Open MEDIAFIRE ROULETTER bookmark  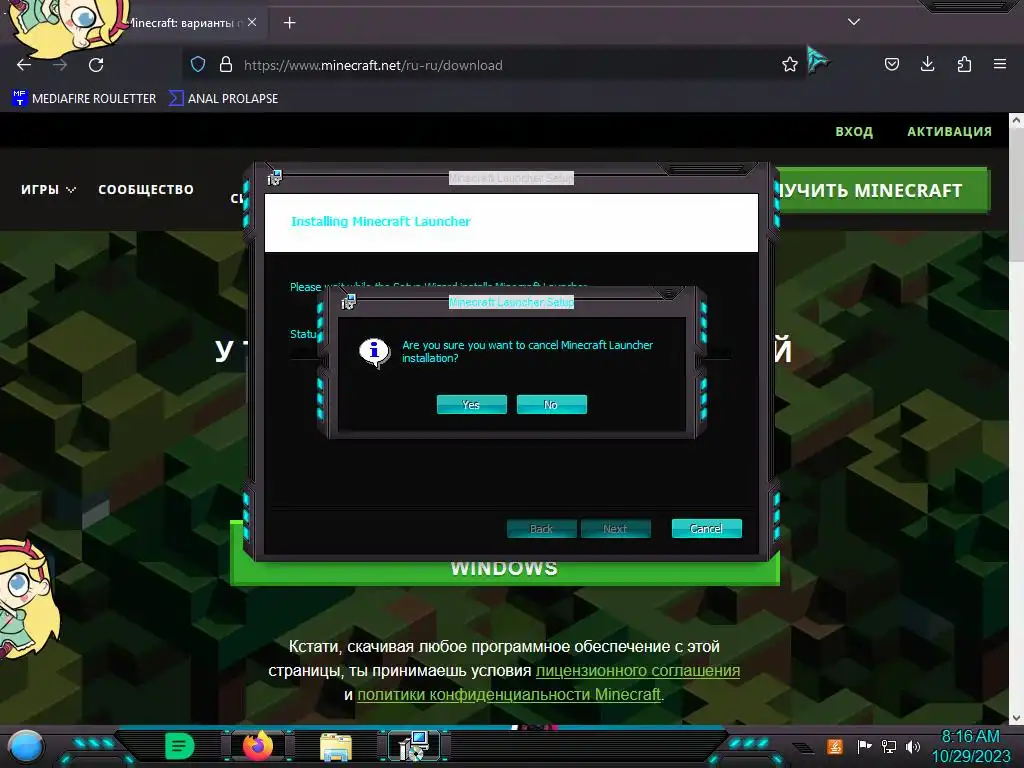(x=84, y=99)
